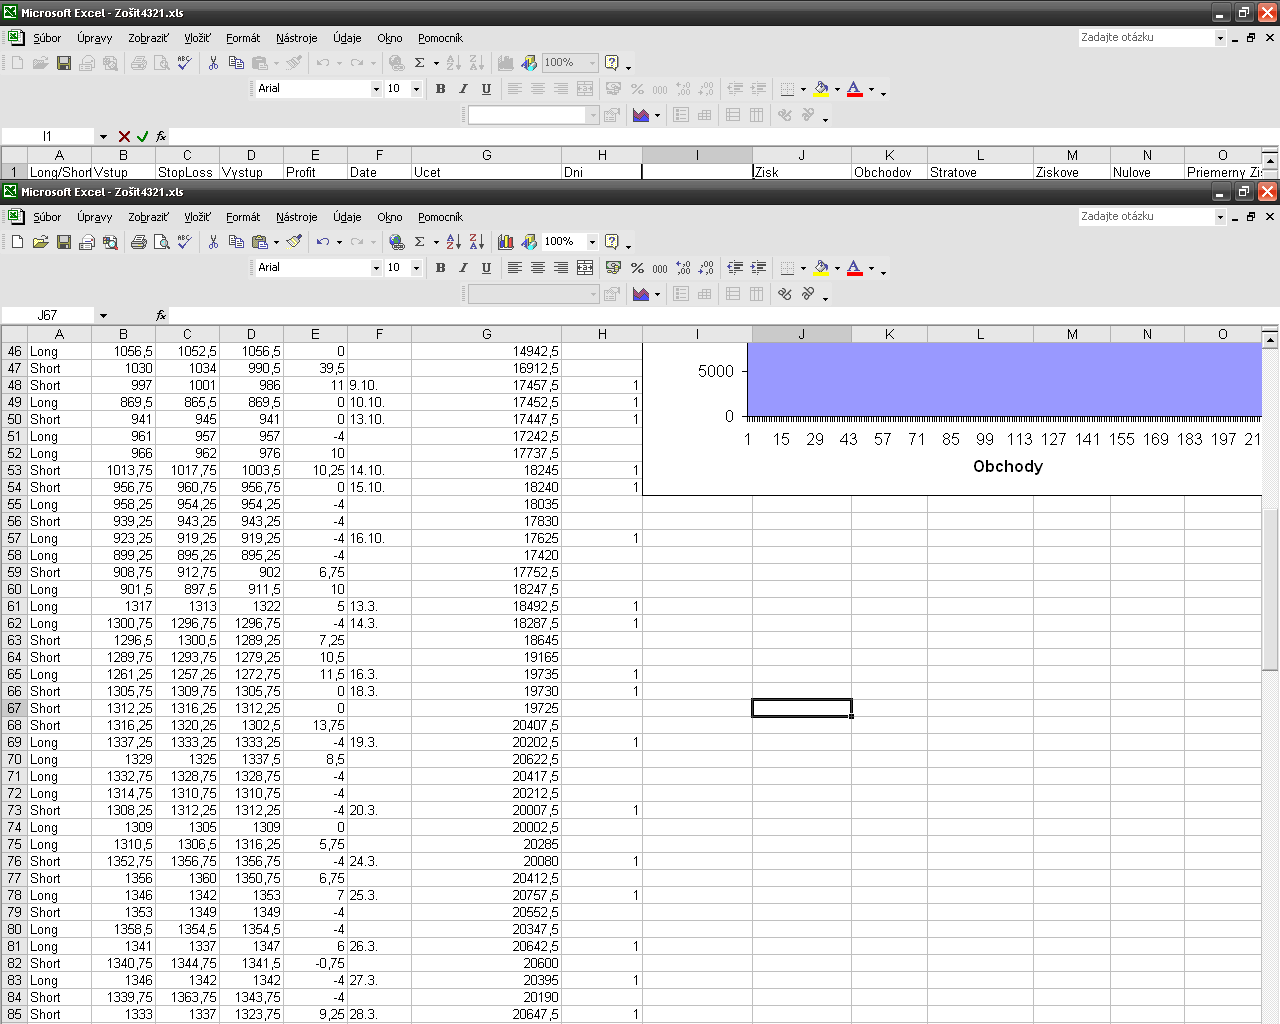The height and width of the screenshot is (1024, 1280).
Task: Click chart axis title 'Obchody'
Action: (x=1008, y=466)
